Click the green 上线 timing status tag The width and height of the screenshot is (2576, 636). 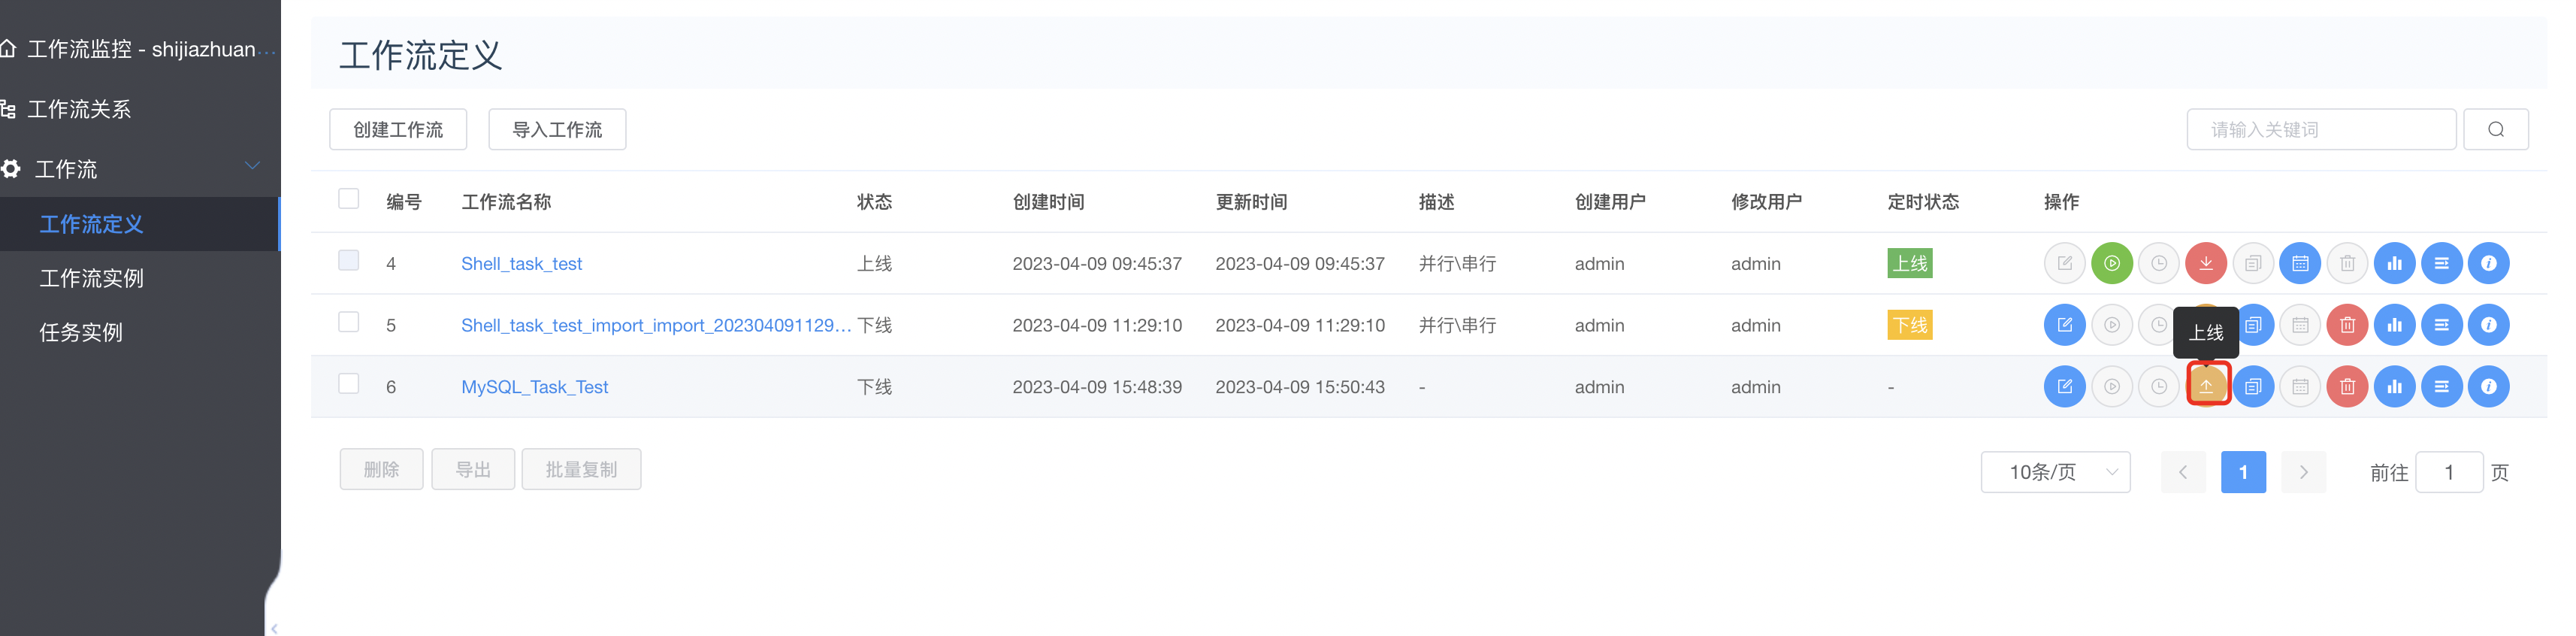[x=1909, y=264]
